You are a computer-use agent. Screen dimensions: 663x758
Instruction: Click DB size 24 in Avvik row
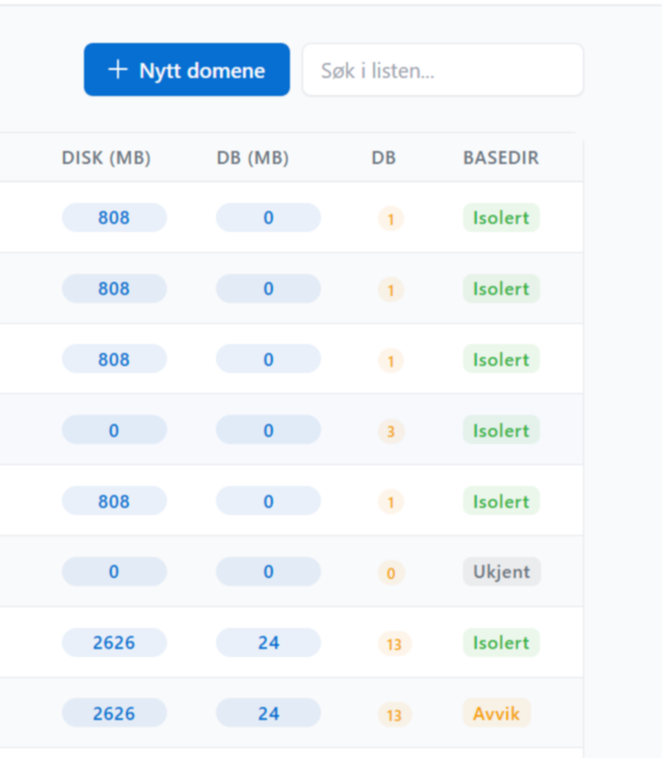pos(268,713)
